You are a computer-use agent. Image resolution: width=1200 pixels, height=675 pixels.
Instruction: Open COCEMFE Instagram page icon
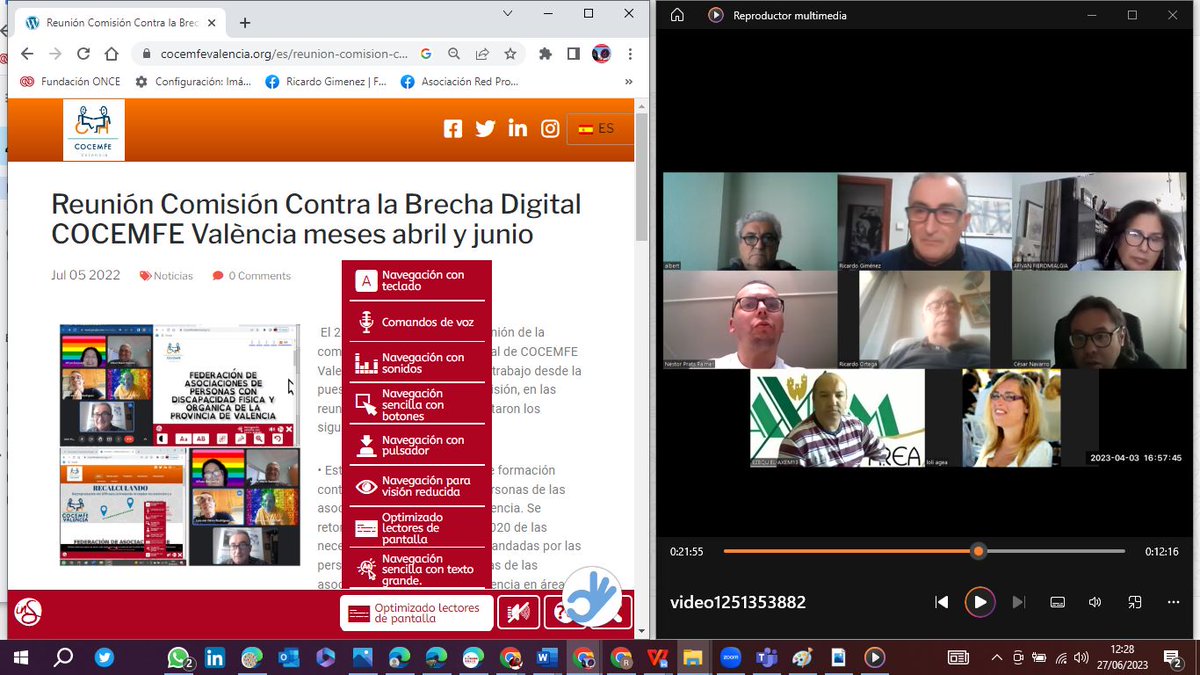click(x=550, y=128)
